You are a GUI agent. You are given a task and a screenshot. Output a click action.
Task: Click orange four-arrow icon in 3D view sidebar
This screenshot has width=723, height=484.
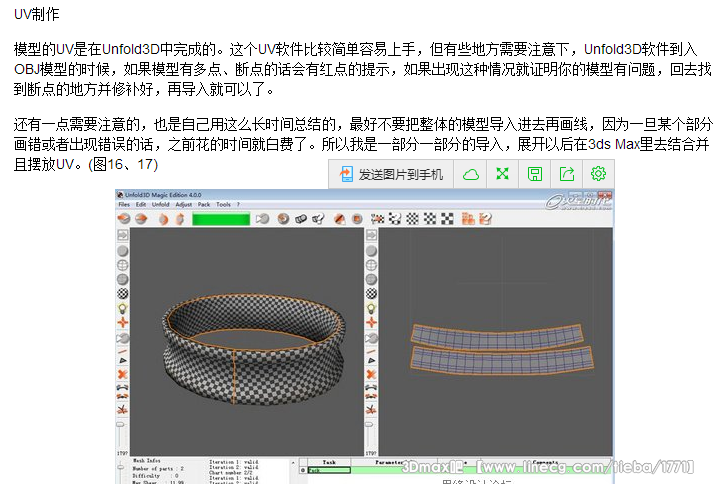(123, 322)
